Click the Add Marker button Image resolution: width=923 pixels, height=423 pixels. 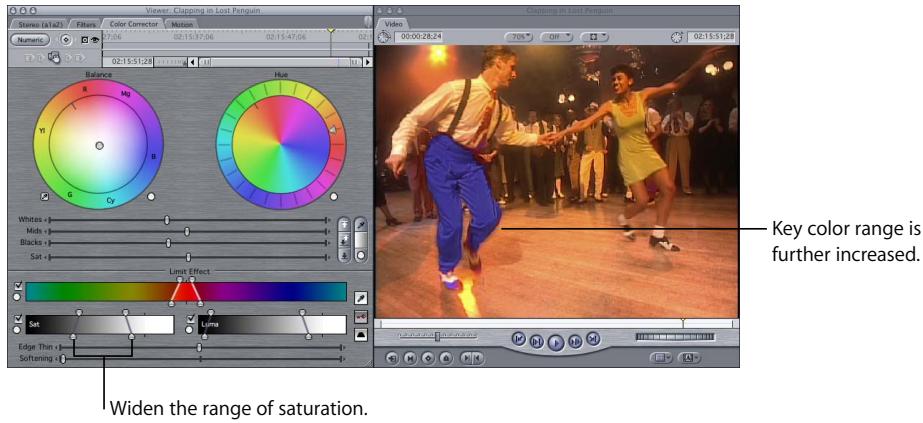[x=446, y=357]
